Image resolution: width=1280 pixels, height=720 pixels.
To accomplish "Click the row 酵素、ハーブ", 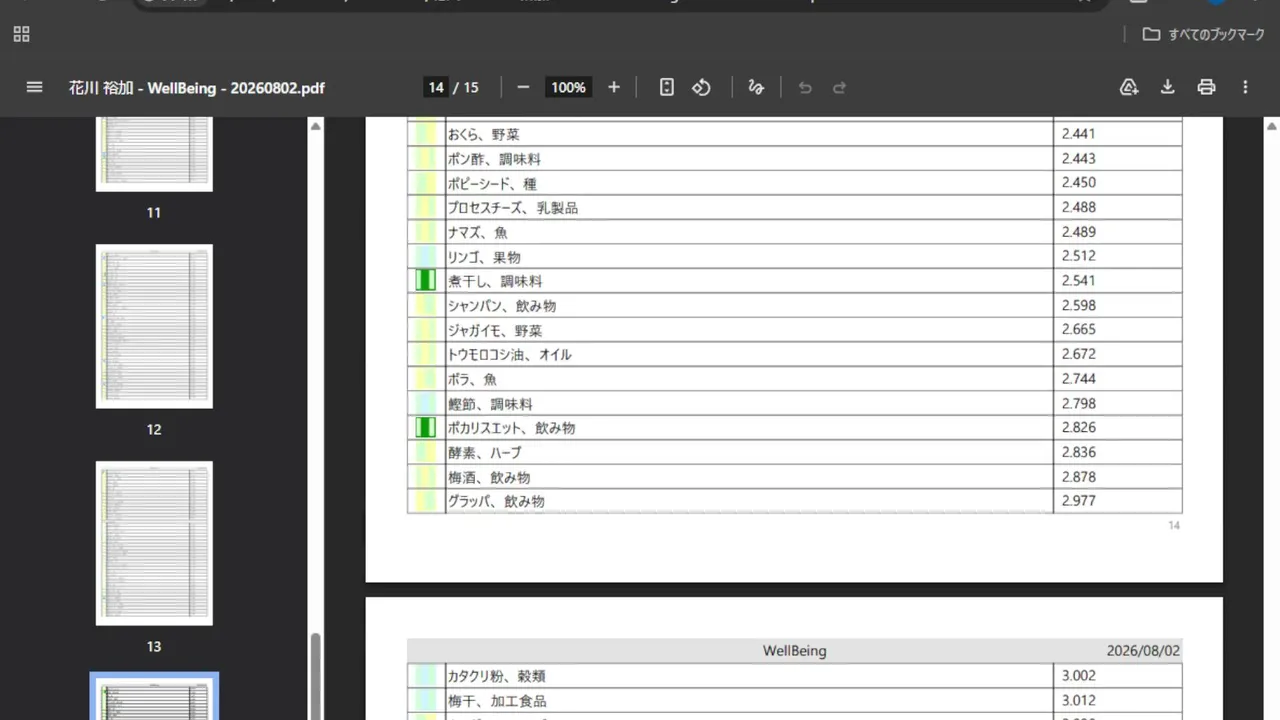I will click(794, 452).
